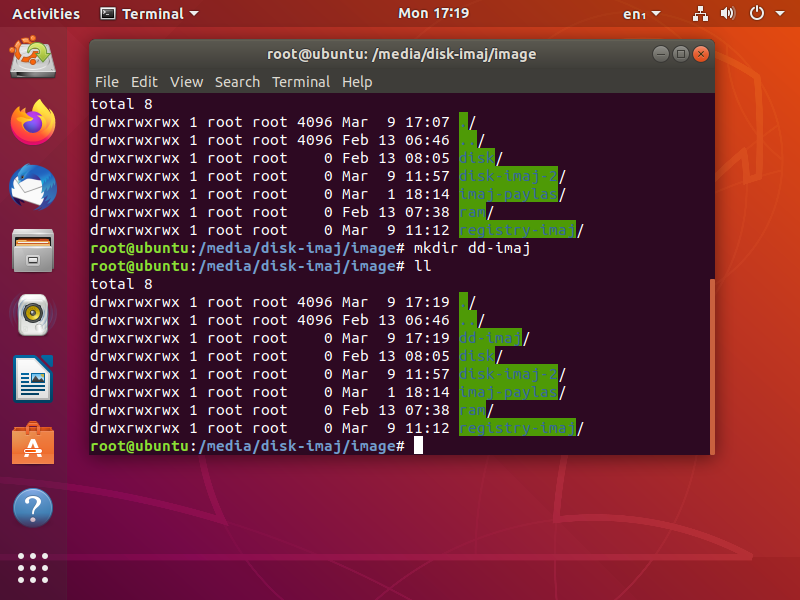Image resolution: width=800 pixels, height=600 pixels.
Task: Open the Files manager dock icon
Action: pyautogui.click(x=33, y=251)
